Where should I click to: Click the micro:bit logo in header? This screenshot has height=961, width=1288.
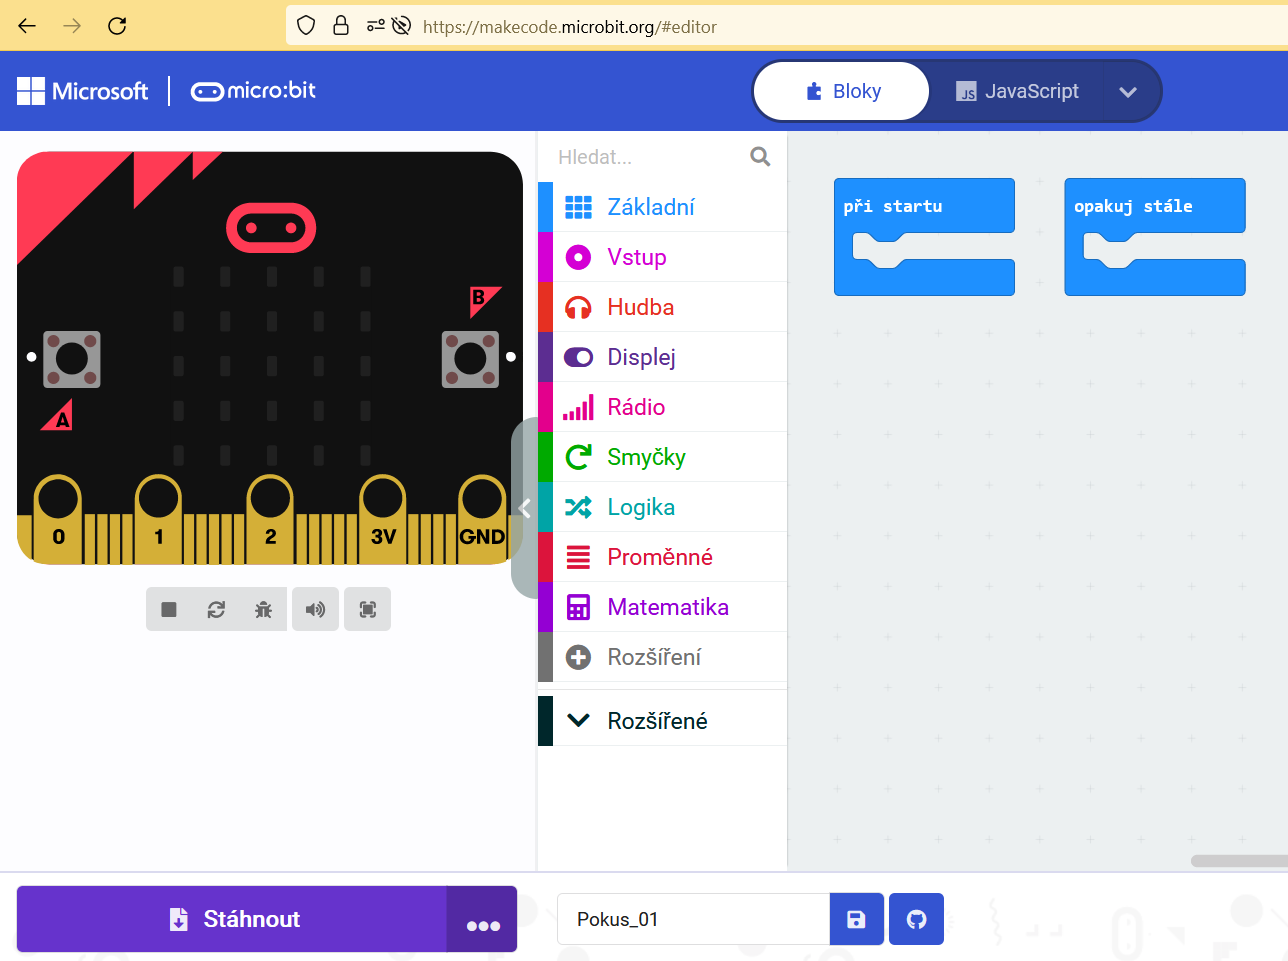pos(253,91)
